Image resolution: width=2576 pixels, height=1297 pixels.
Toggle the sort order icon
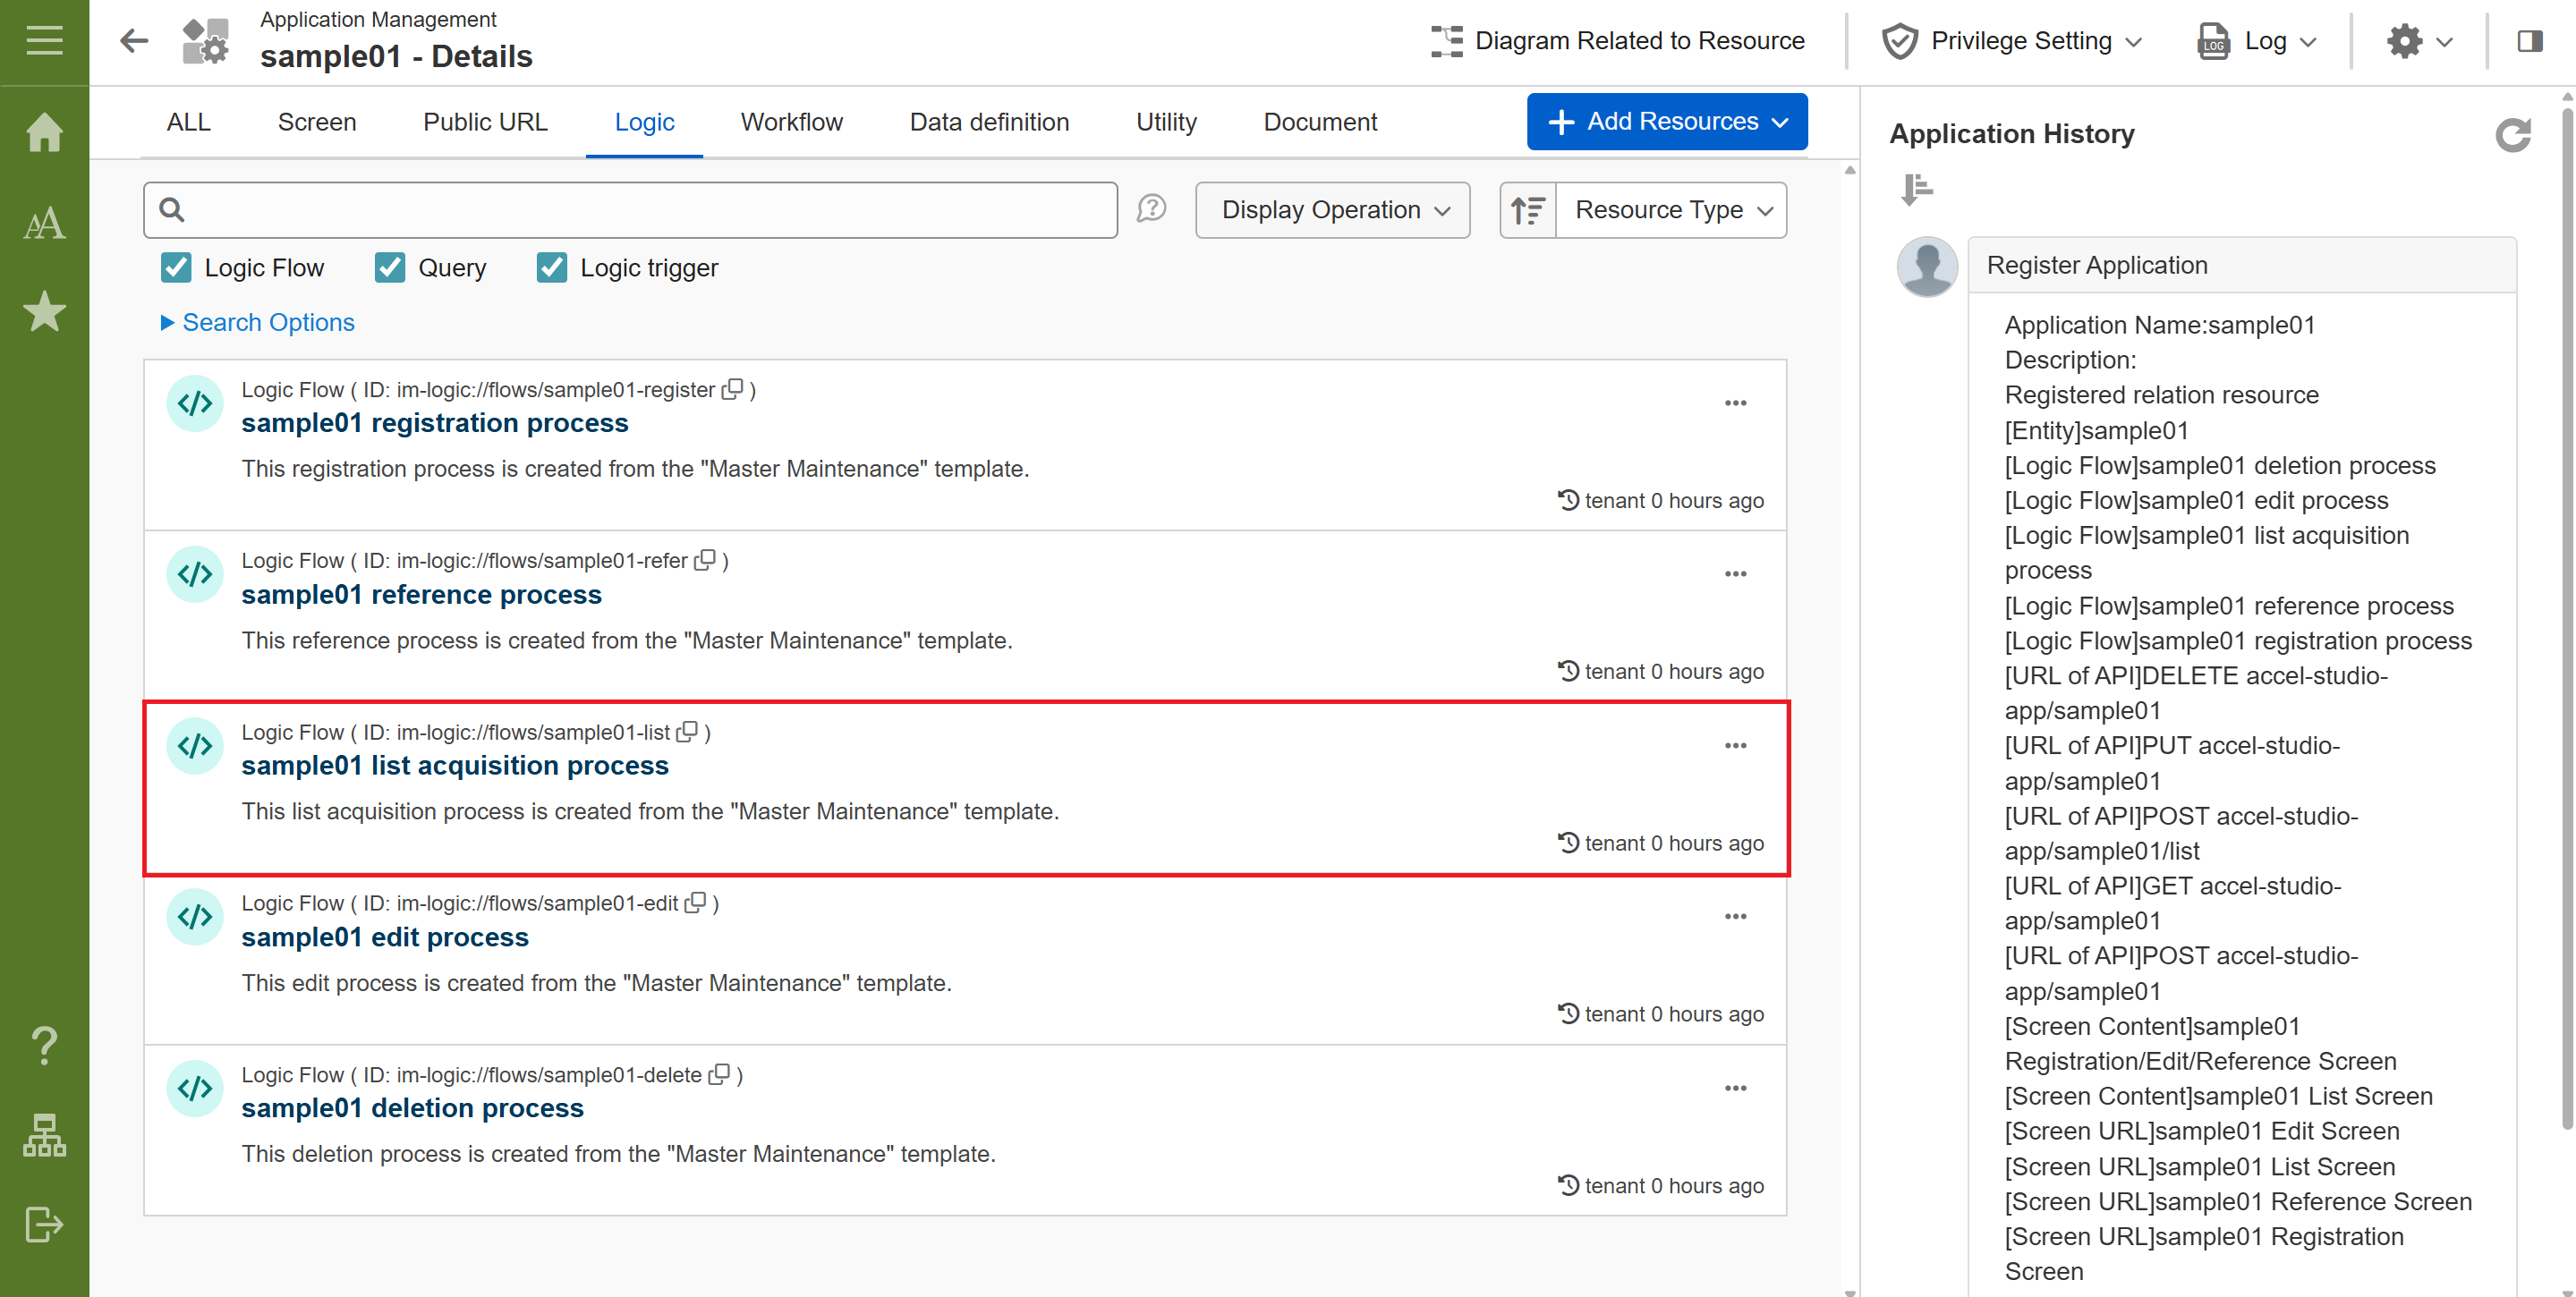click(1527, 210)
